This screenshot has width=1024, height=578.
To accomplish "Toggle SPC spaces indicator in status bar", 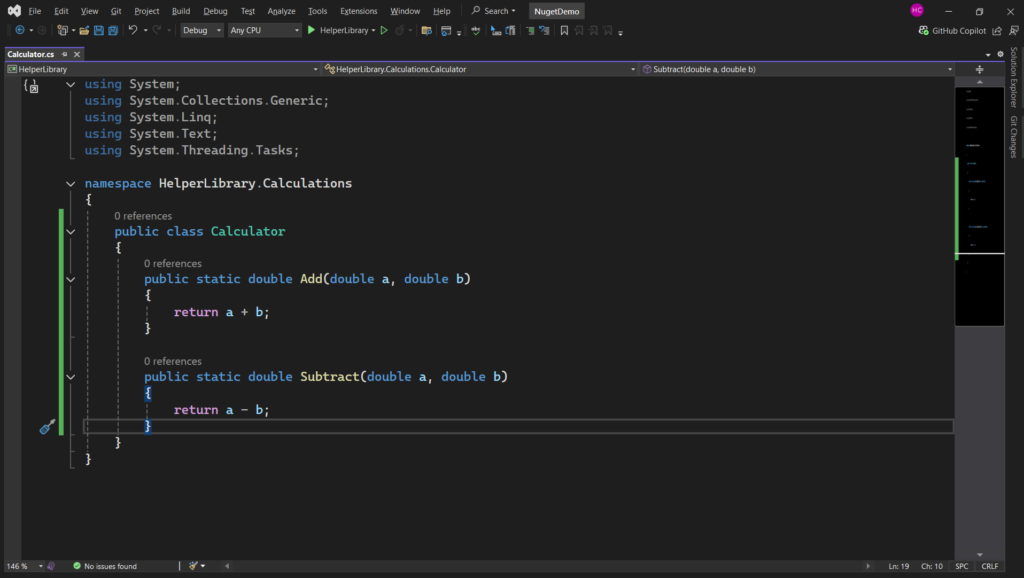I will [962, 566].
